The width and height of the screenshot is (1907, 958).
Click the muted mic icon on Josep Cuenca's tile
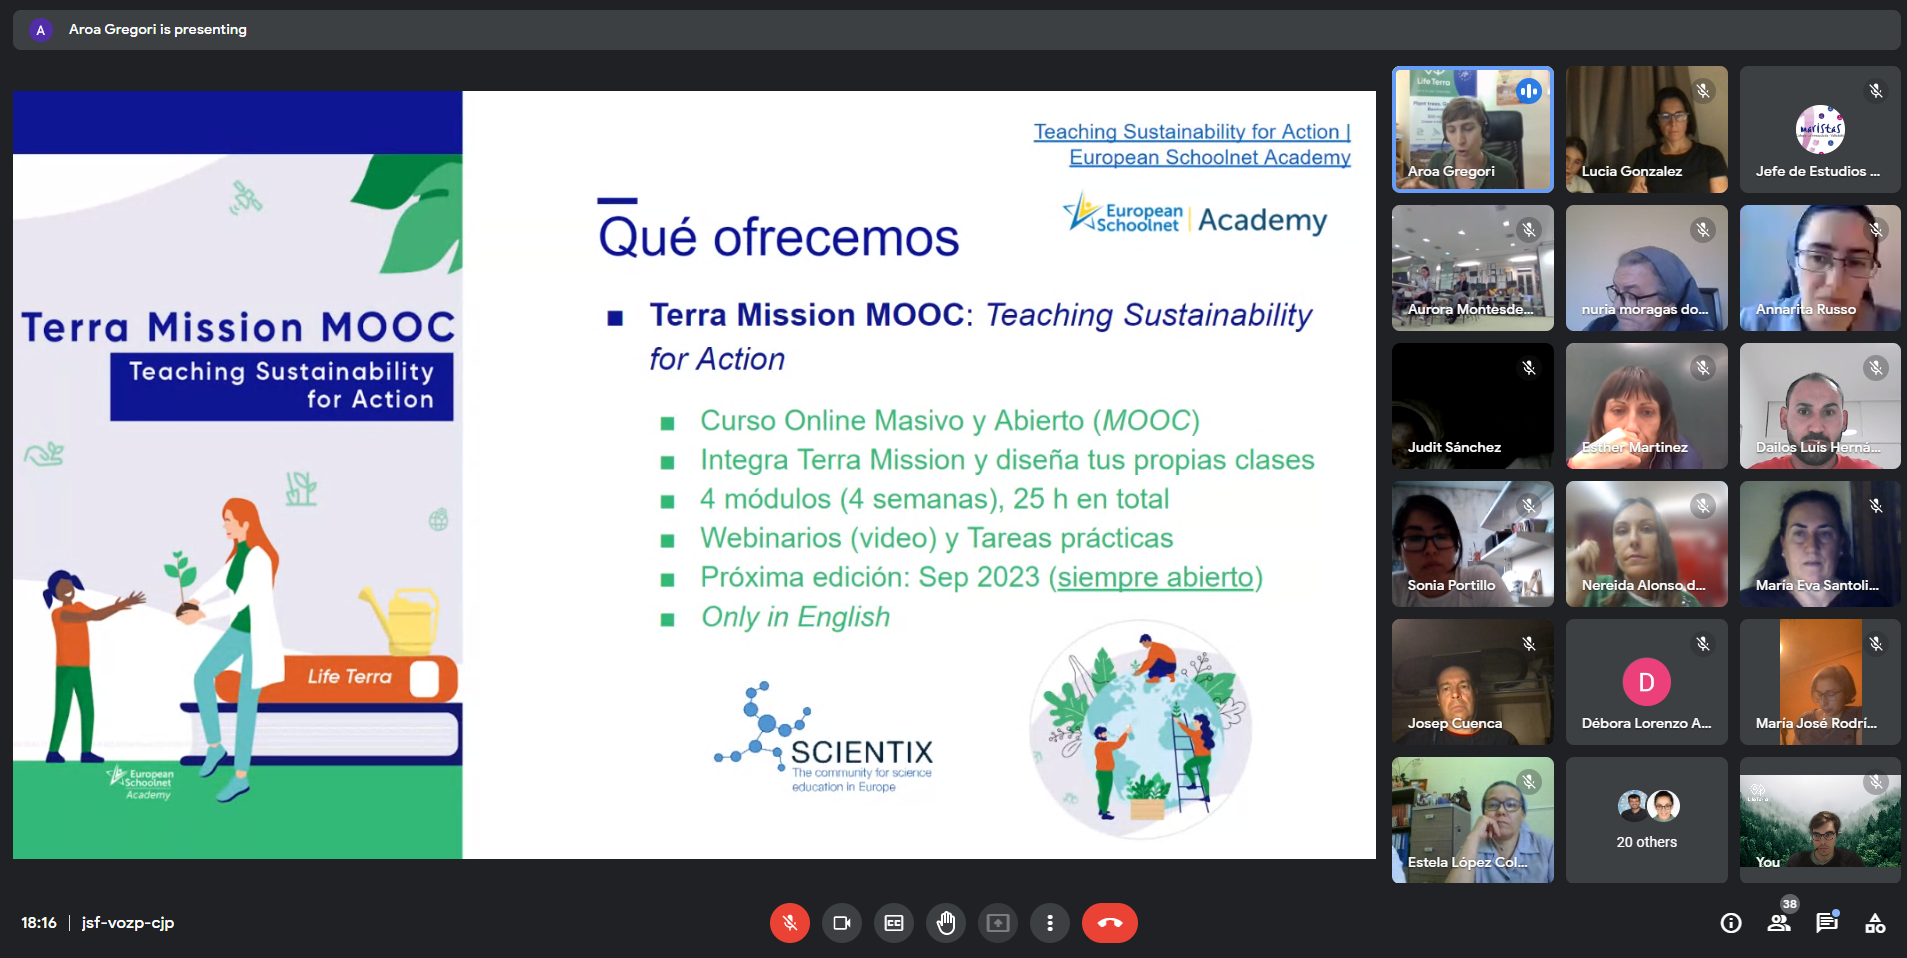click(1528, 644)
